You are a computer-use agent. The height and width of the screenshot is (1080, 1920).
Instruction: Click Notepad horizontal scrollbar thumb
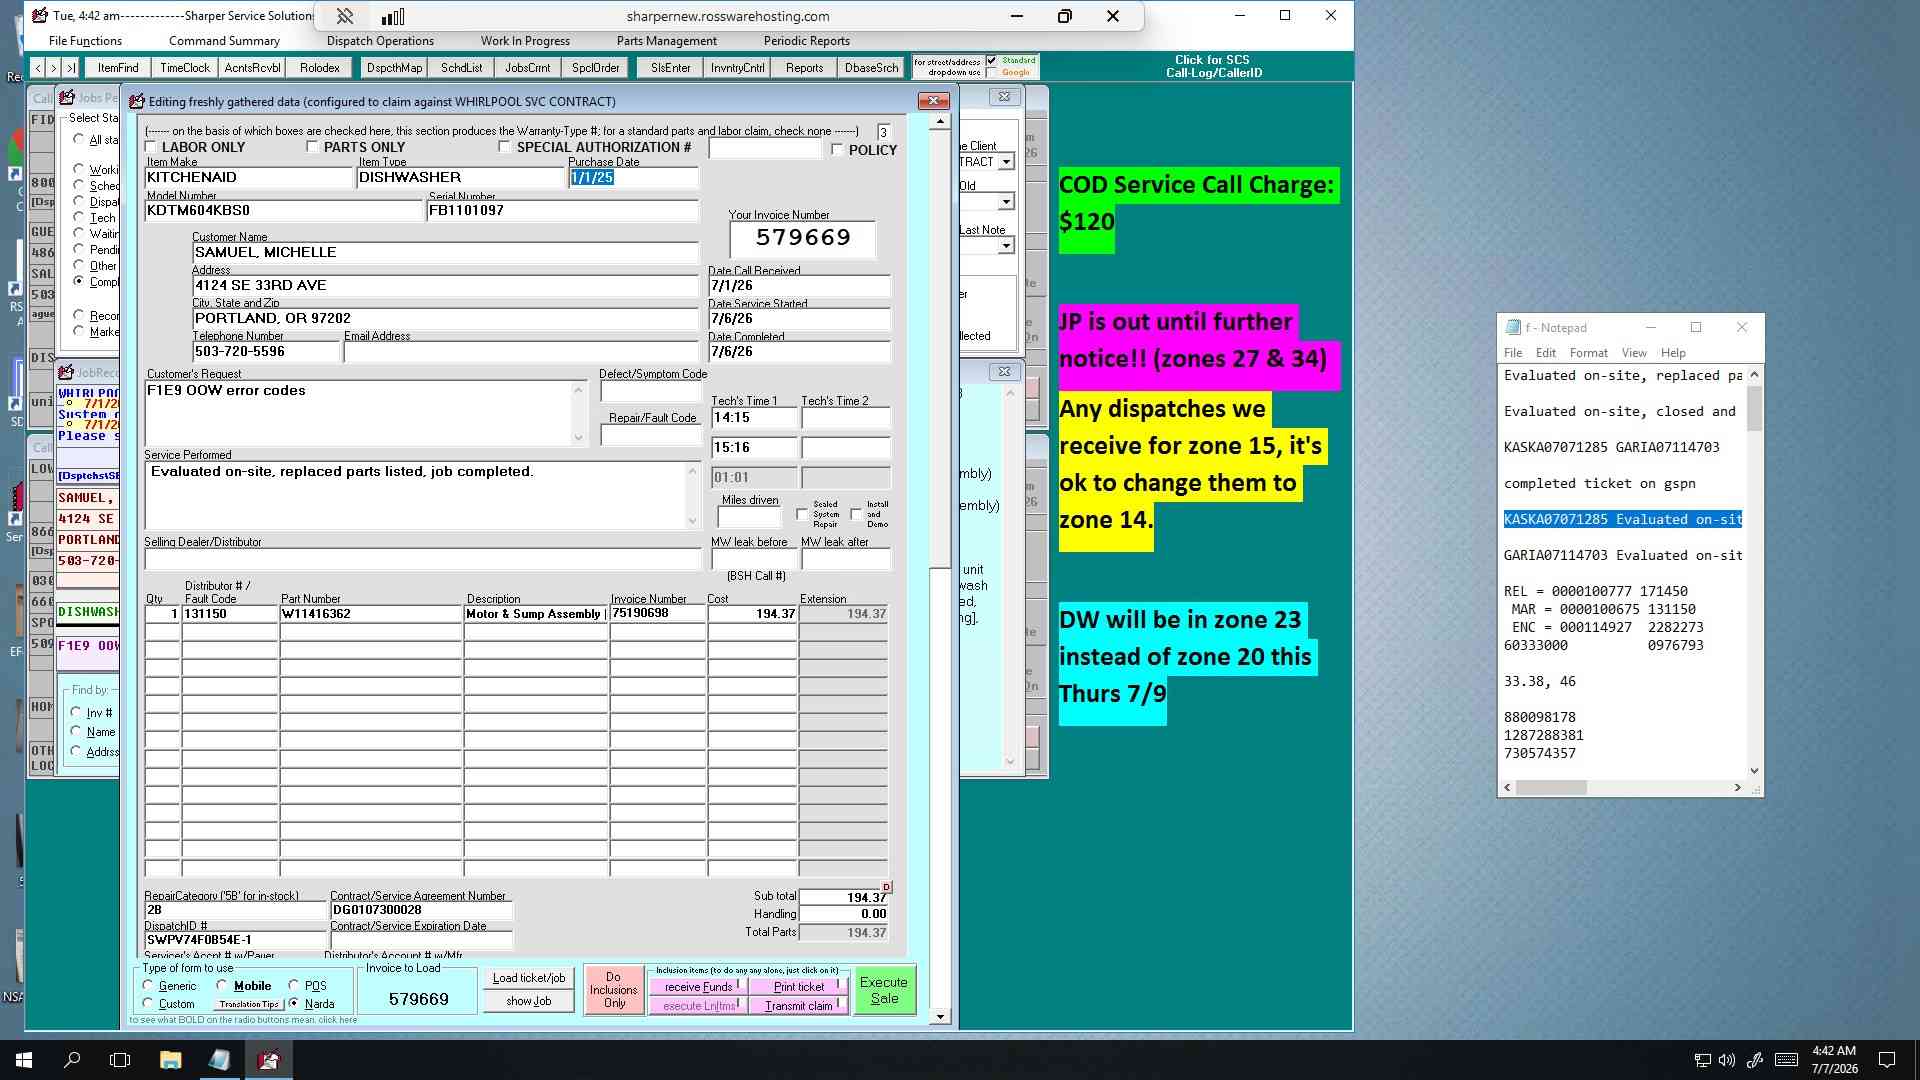tap(1552, 788)
